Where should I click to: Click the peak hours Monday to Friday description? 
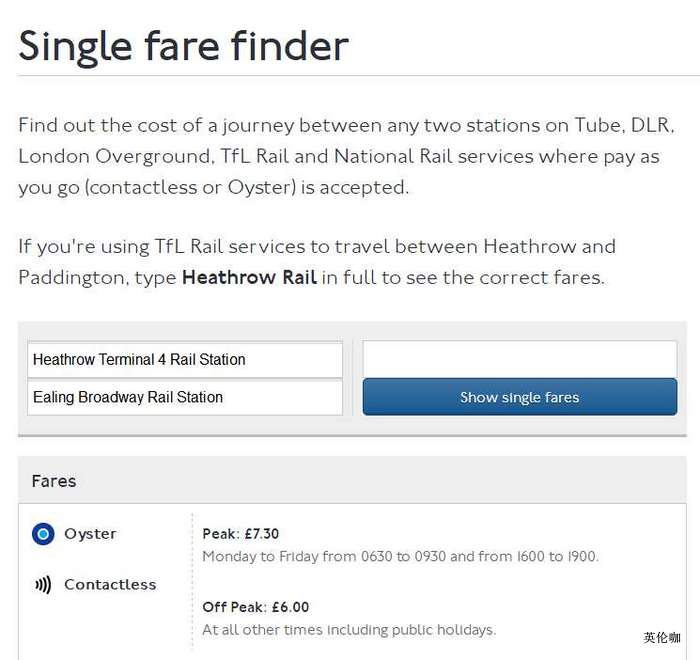point(400,556)
